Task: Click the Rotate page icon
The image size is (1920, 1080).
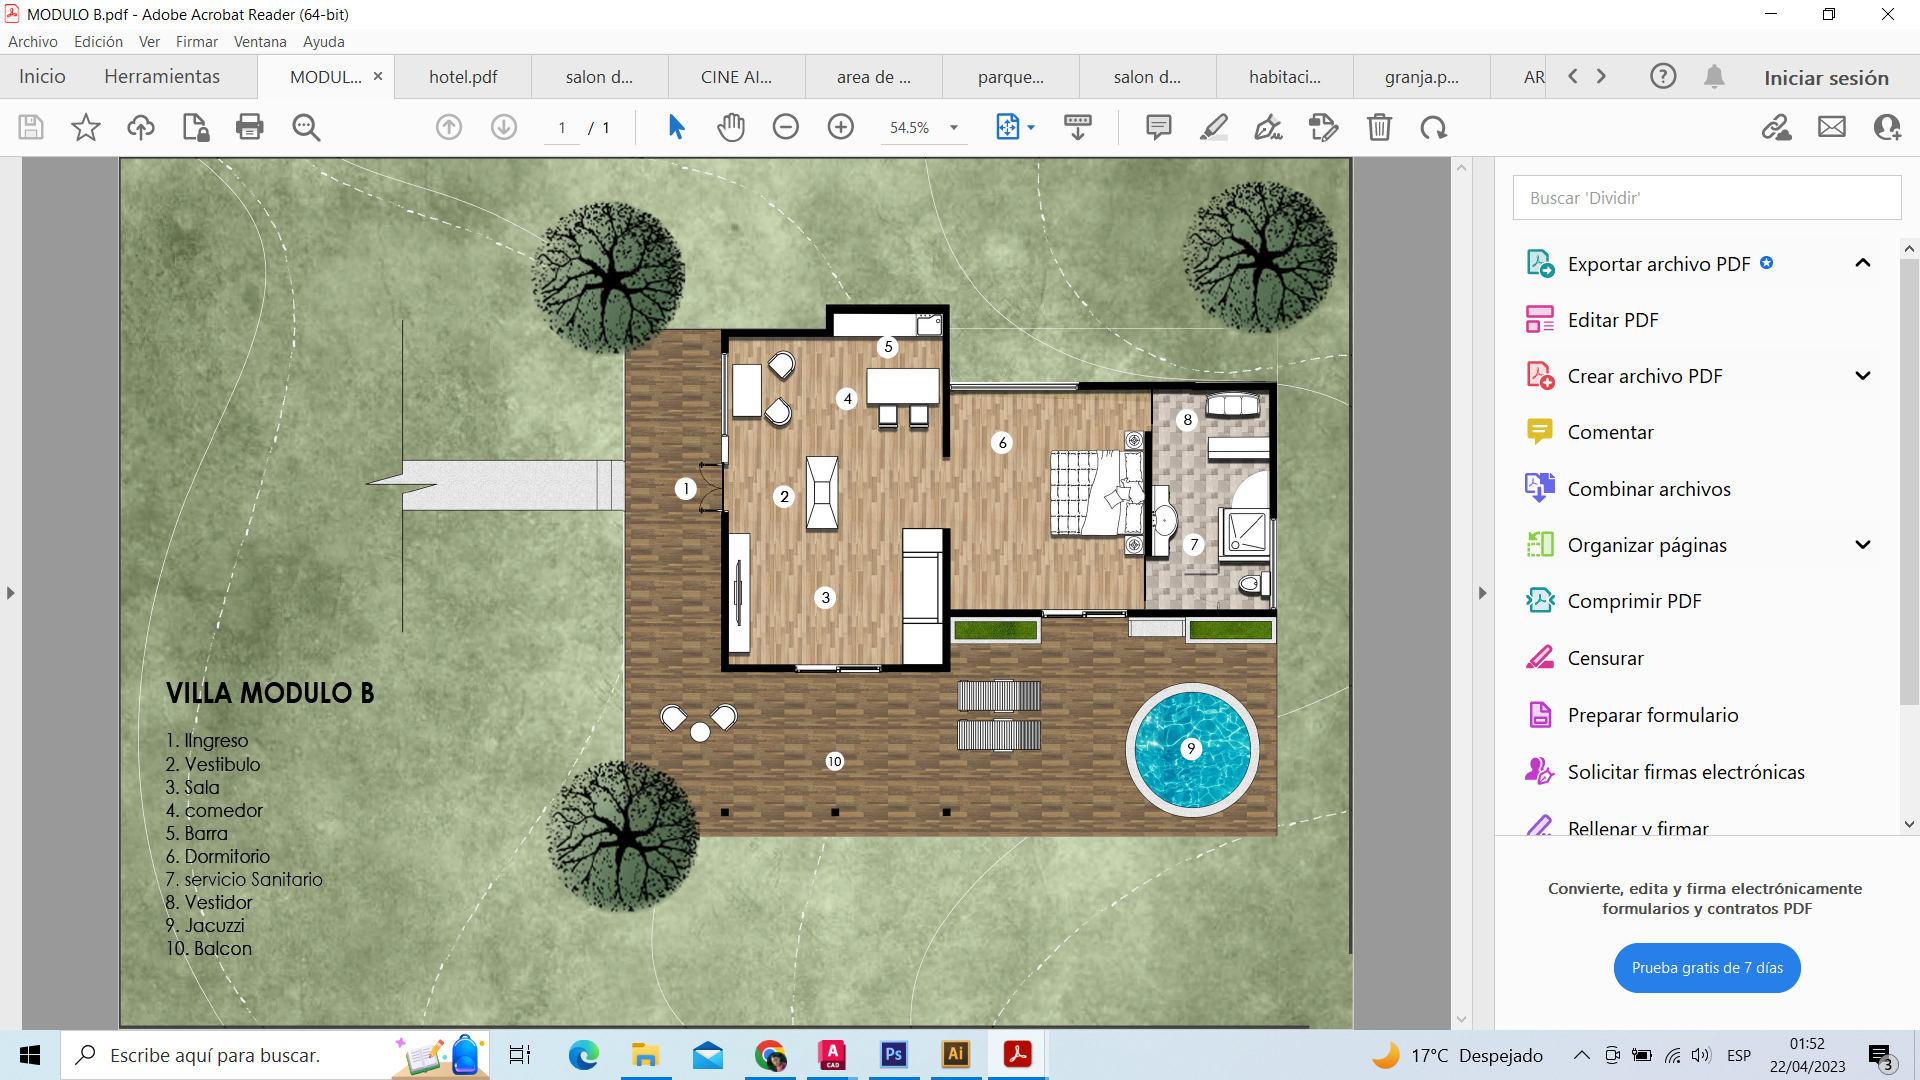Action: point(1434,127)
